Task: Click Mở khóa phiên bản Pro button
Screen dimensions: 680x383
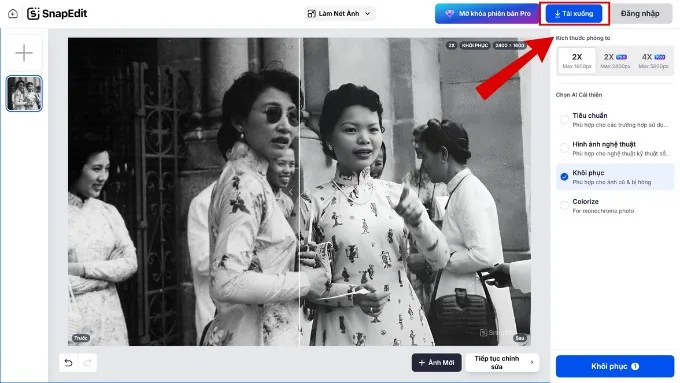Action: (x=487, y=13)
